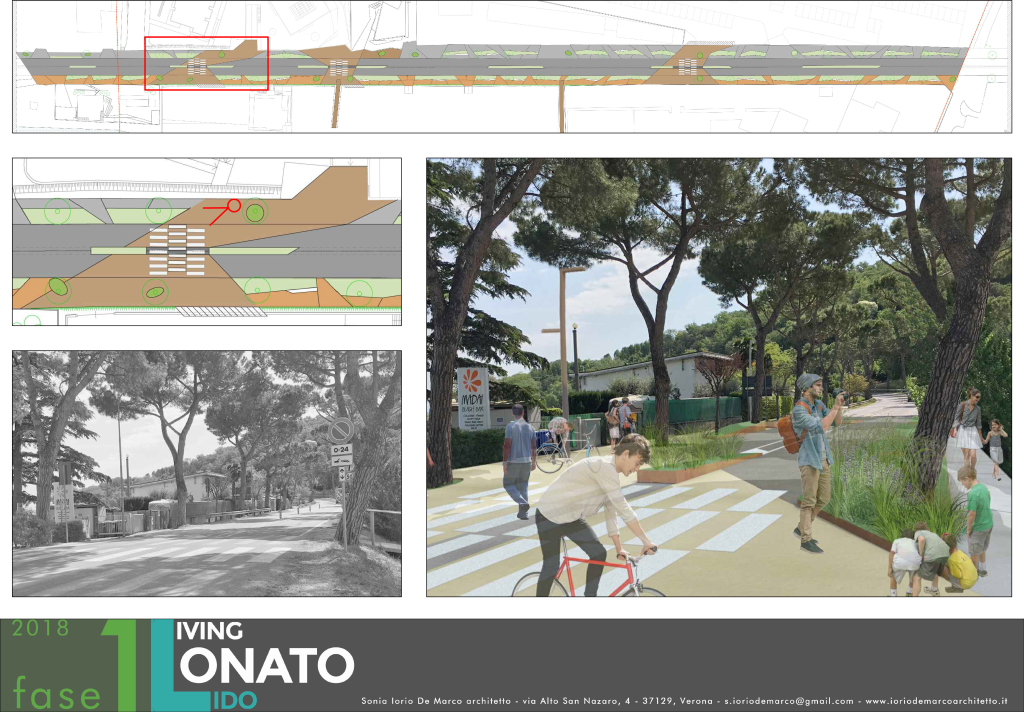1024x712 pixels.
Task: Click the 'fase' label in the footer
Action: 57,691
